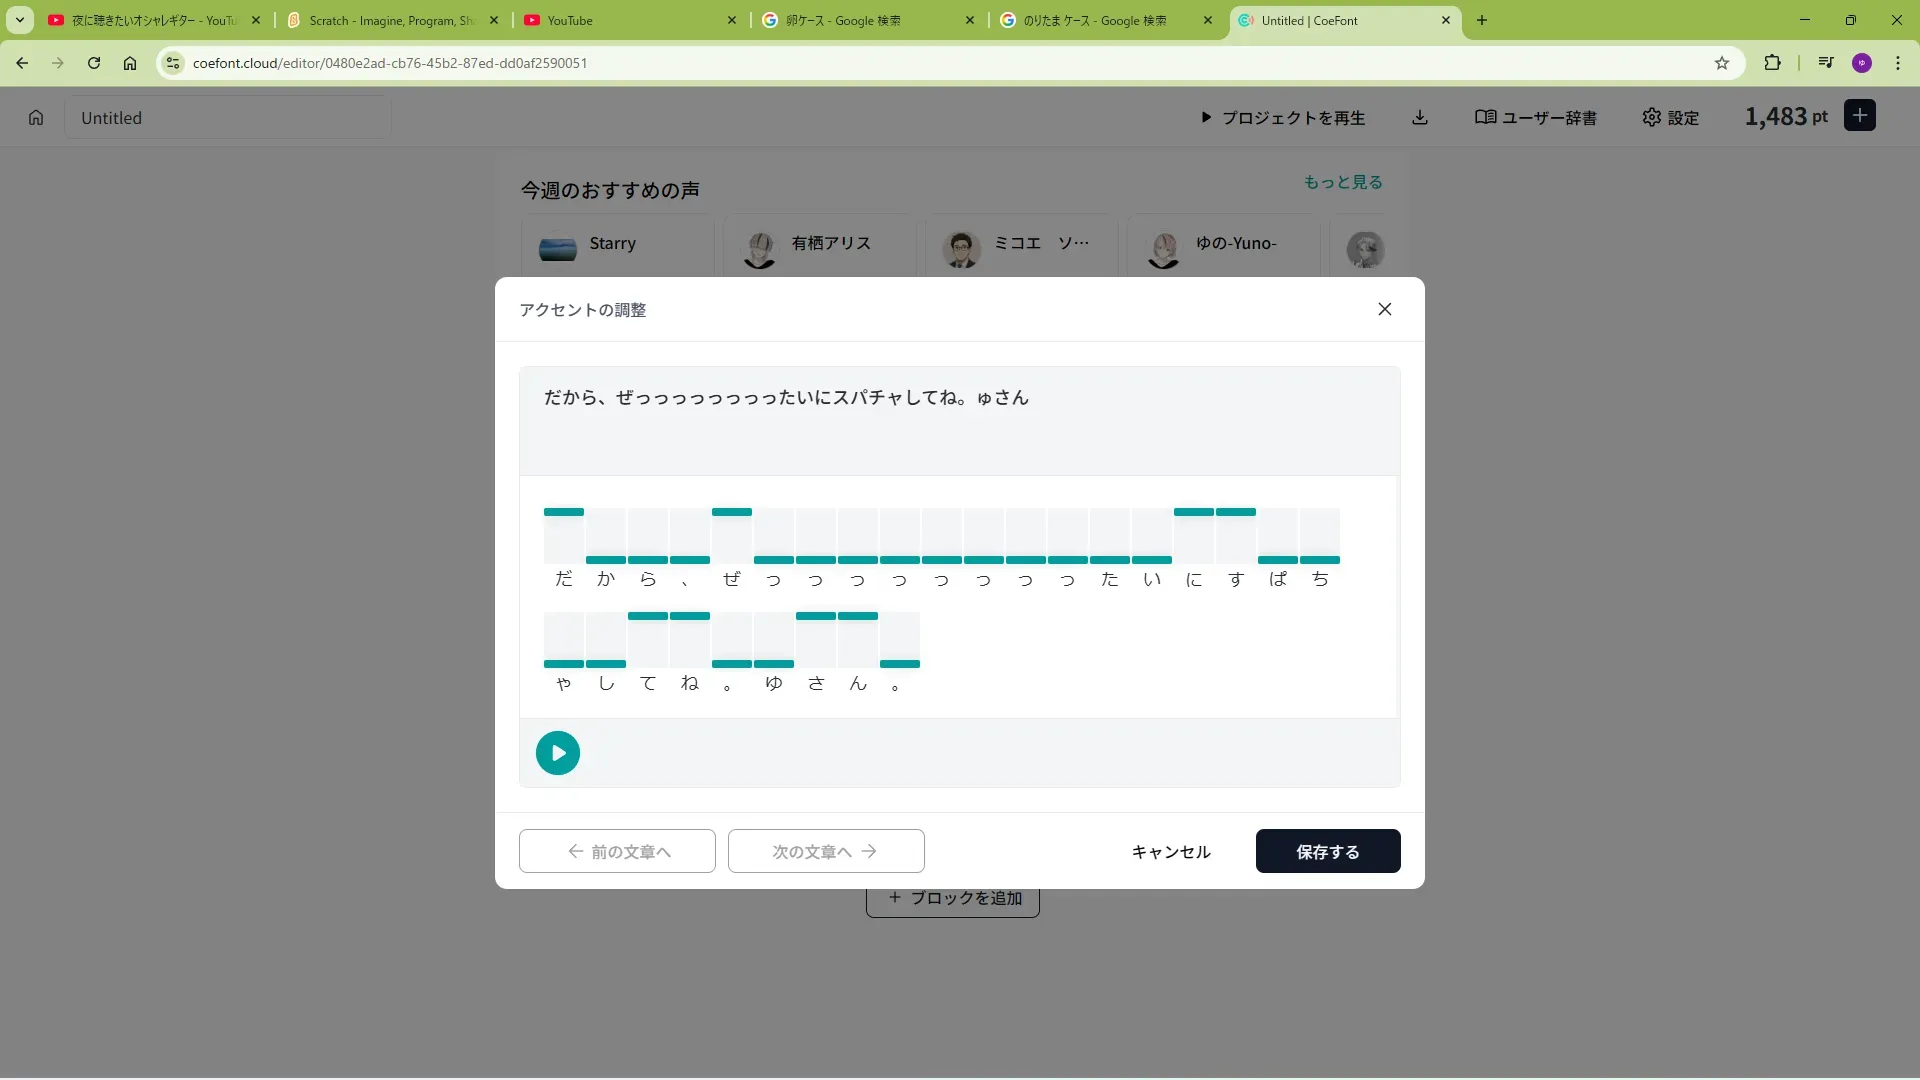Click the 保存する save button
This screenshot has height=1080, width=1920.
pyautogui.click(x=1327, y=851)
